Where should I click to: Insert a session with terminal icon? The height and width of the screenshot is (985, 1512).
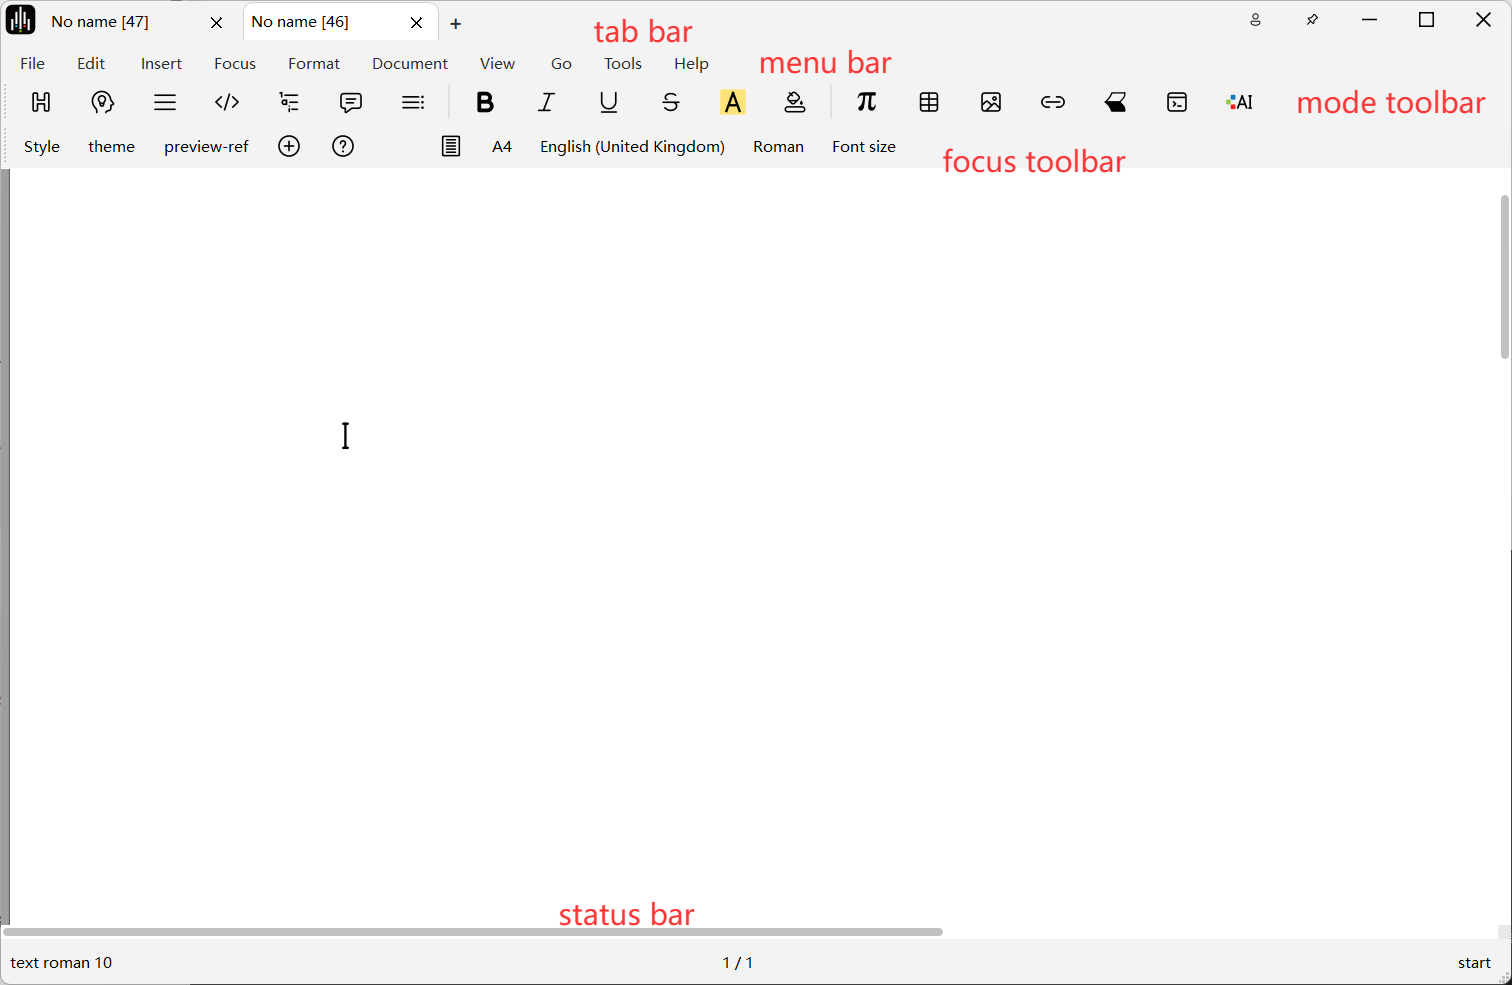tap(1177, 102)
